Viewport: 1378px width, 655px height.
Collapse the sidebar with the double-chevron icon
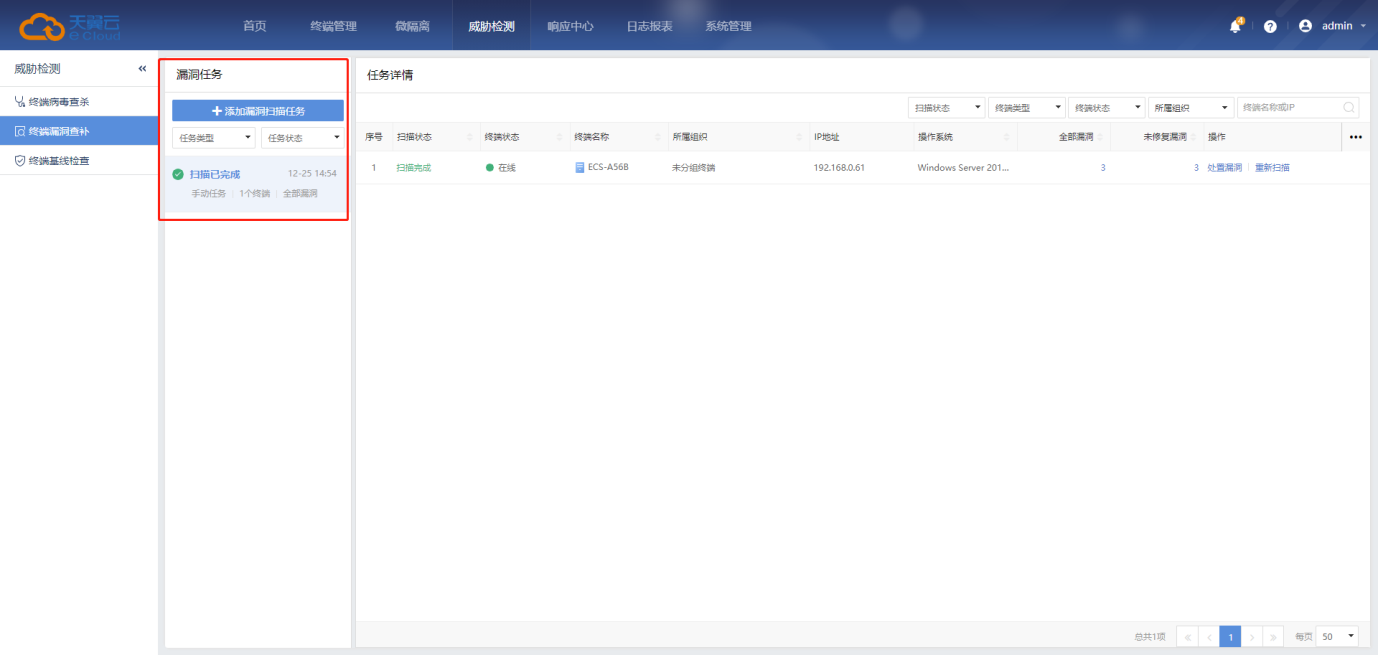(142, 69)
